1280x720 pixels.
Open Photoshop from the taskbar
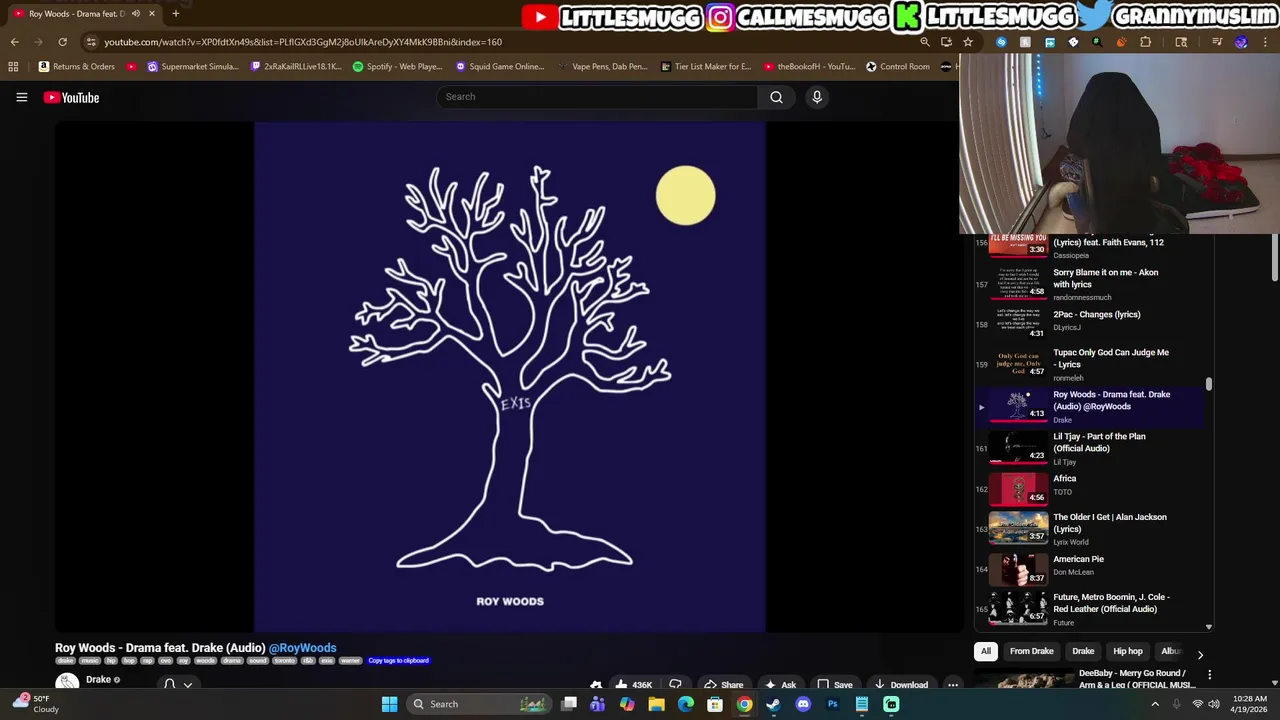(x=832, y=704)
